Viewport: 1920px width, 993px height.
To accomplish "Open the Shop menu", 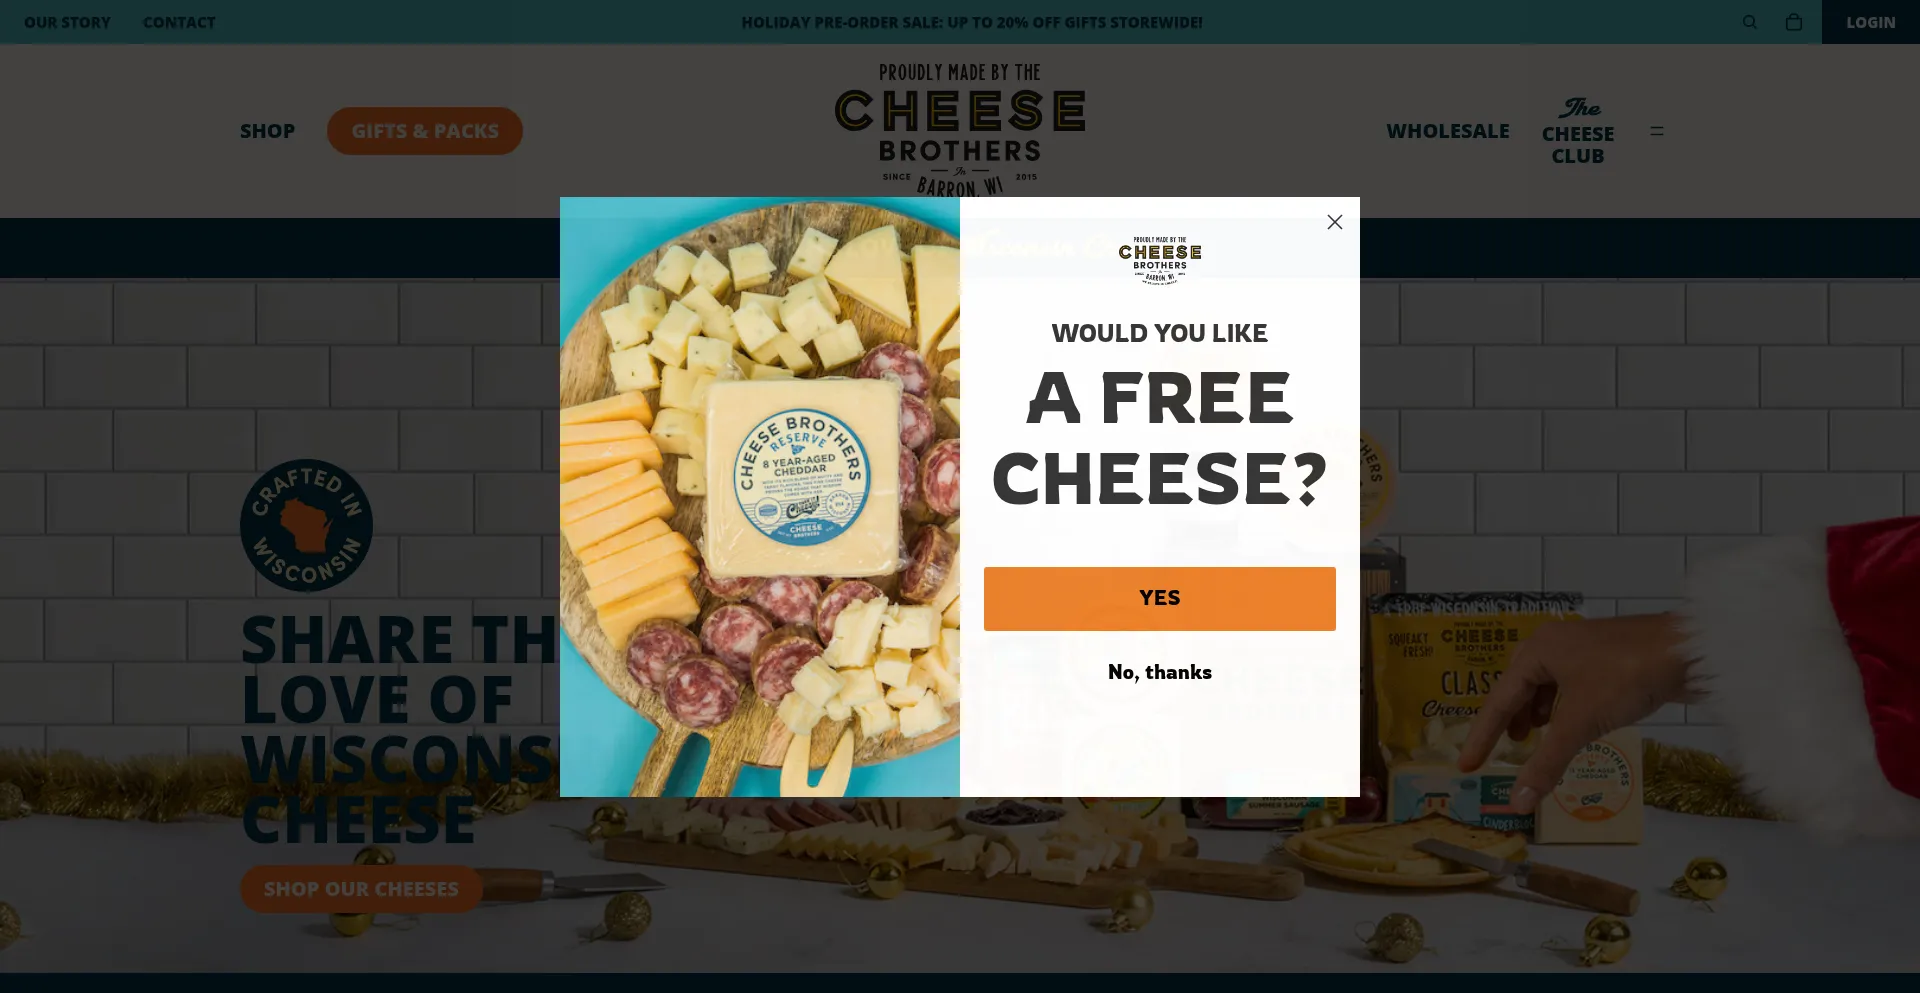I will click(267, 131).
